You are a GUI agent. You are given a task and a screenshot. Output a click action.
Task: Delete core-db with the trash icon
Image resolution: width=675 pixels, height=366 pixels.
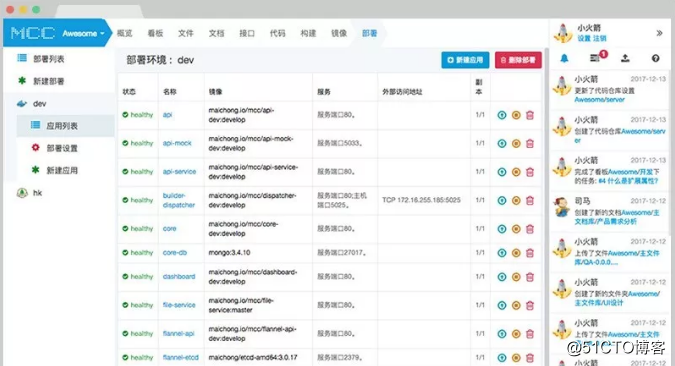coord(530,253)
